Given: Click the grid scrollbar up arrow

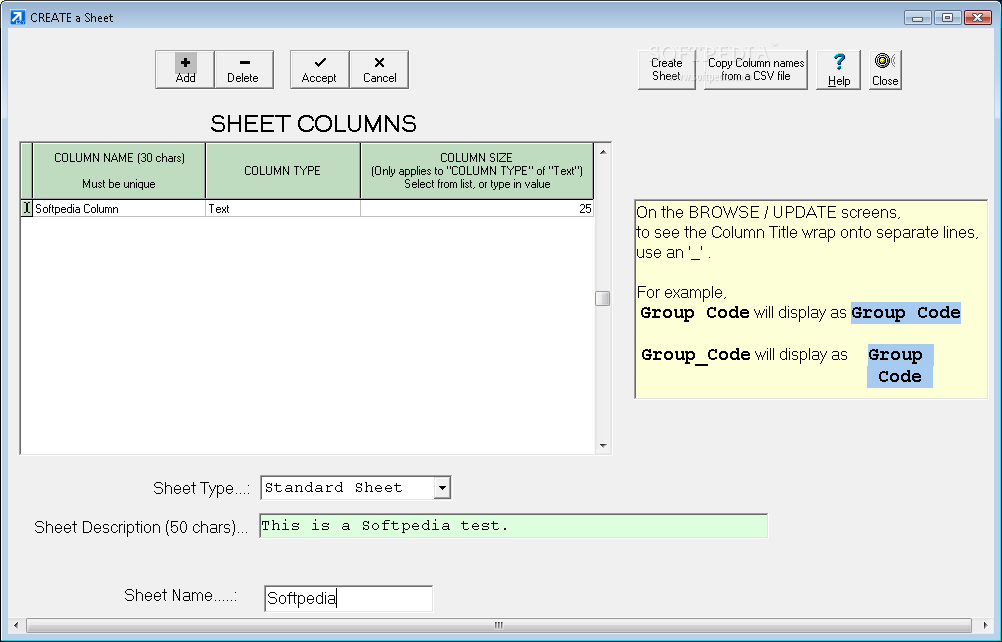Looking at the screenshot, I should (x=603, y=152).
